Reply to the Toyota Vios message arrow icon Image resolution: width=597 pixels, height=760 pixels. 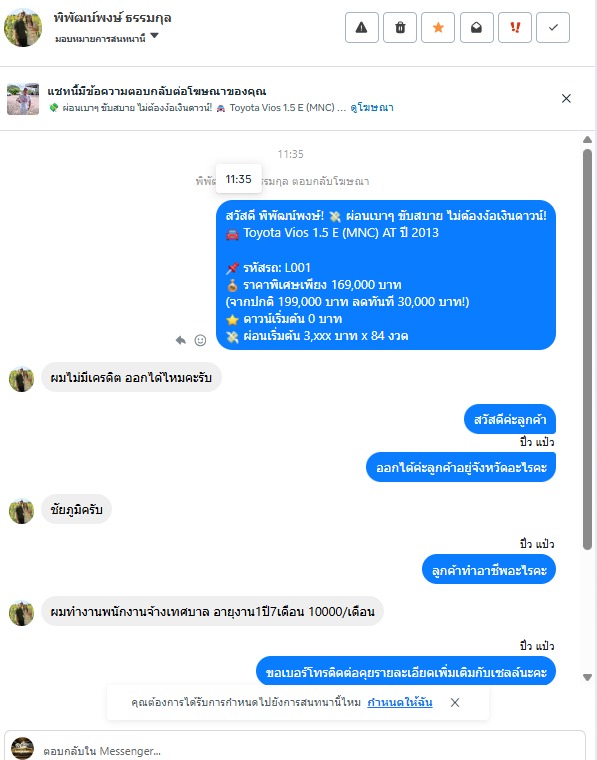tap(181, 340)
